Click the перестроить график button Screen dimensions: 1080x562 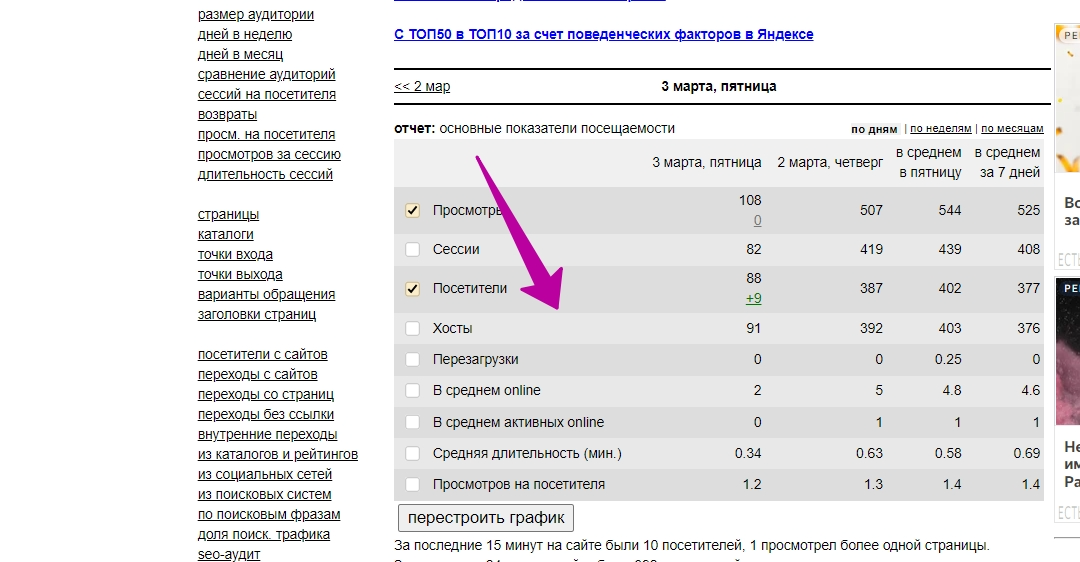point(486,518)
